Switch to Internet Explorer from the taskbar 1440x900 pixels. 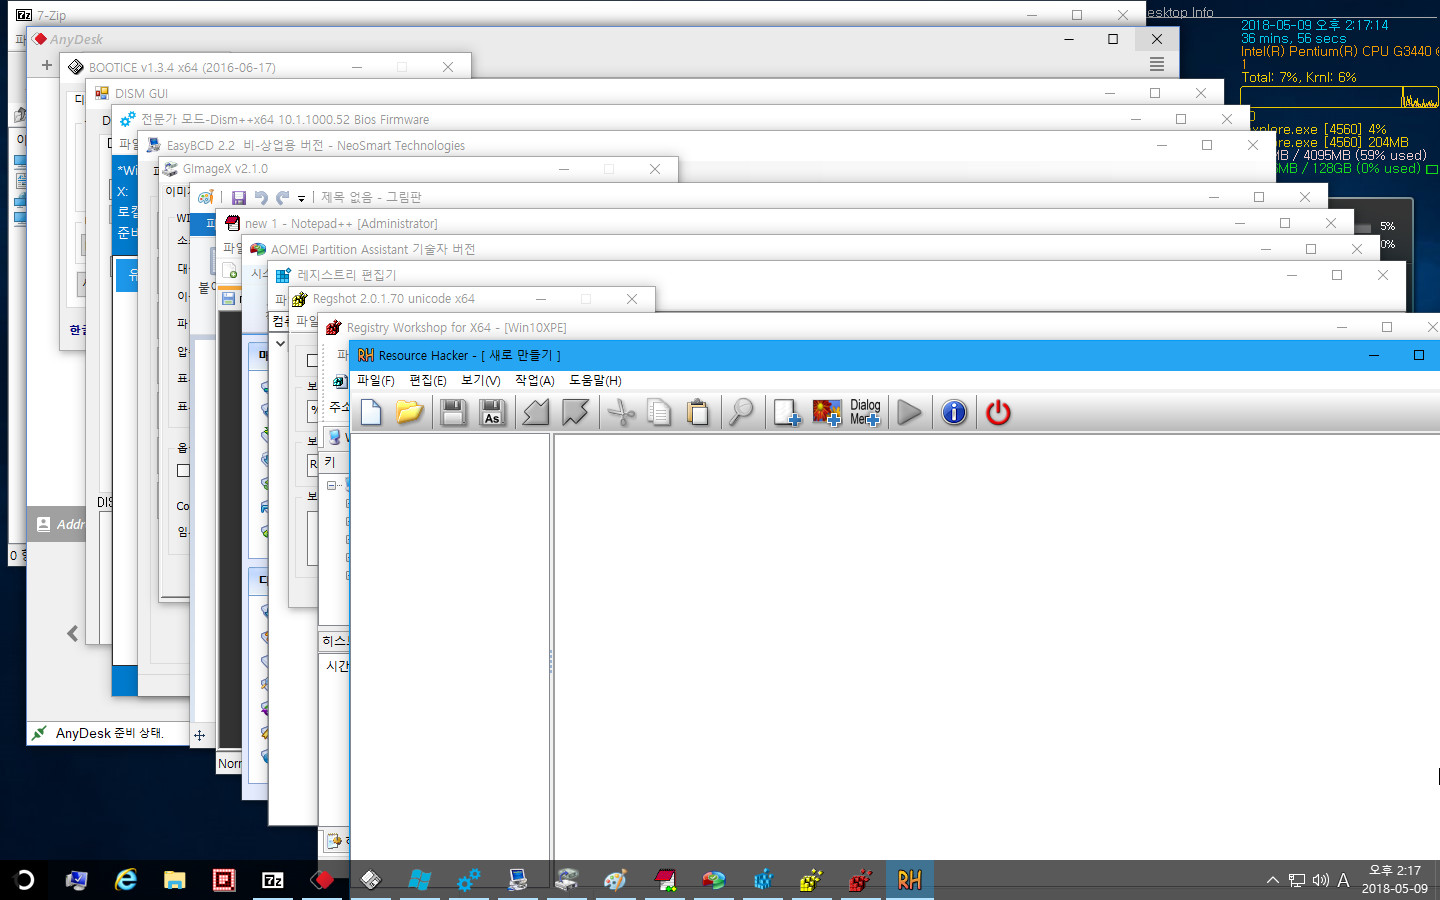click(126, 880)
